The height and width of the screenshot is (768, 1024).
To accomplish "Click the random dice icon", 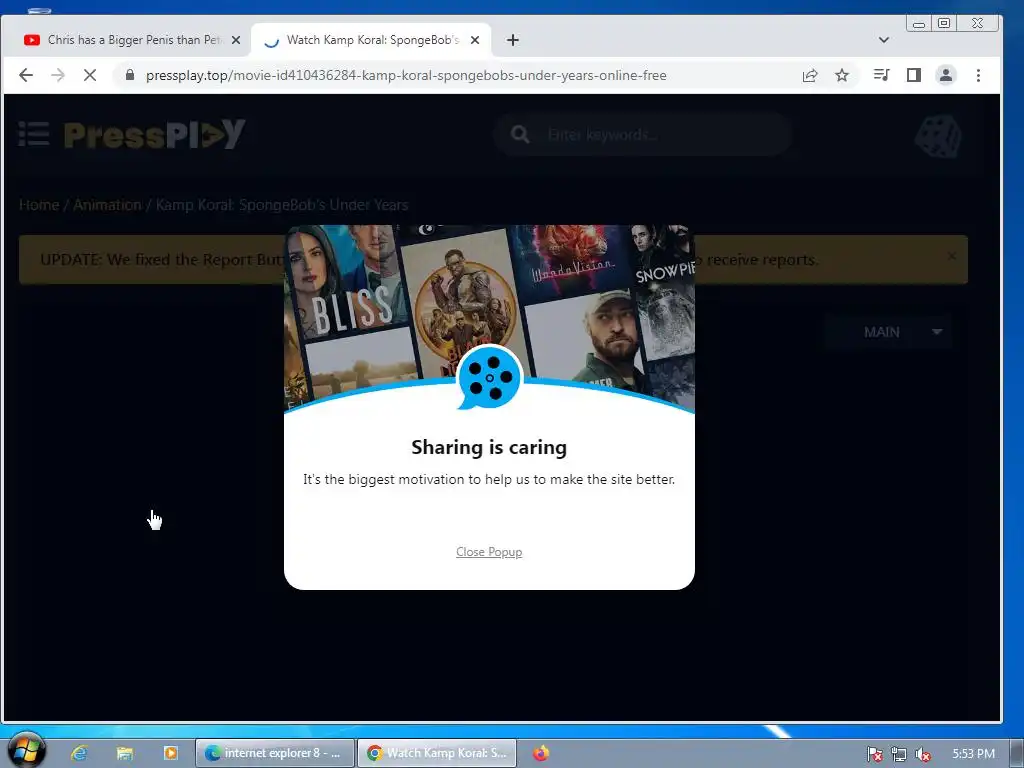I will click(x=938, y=136).
